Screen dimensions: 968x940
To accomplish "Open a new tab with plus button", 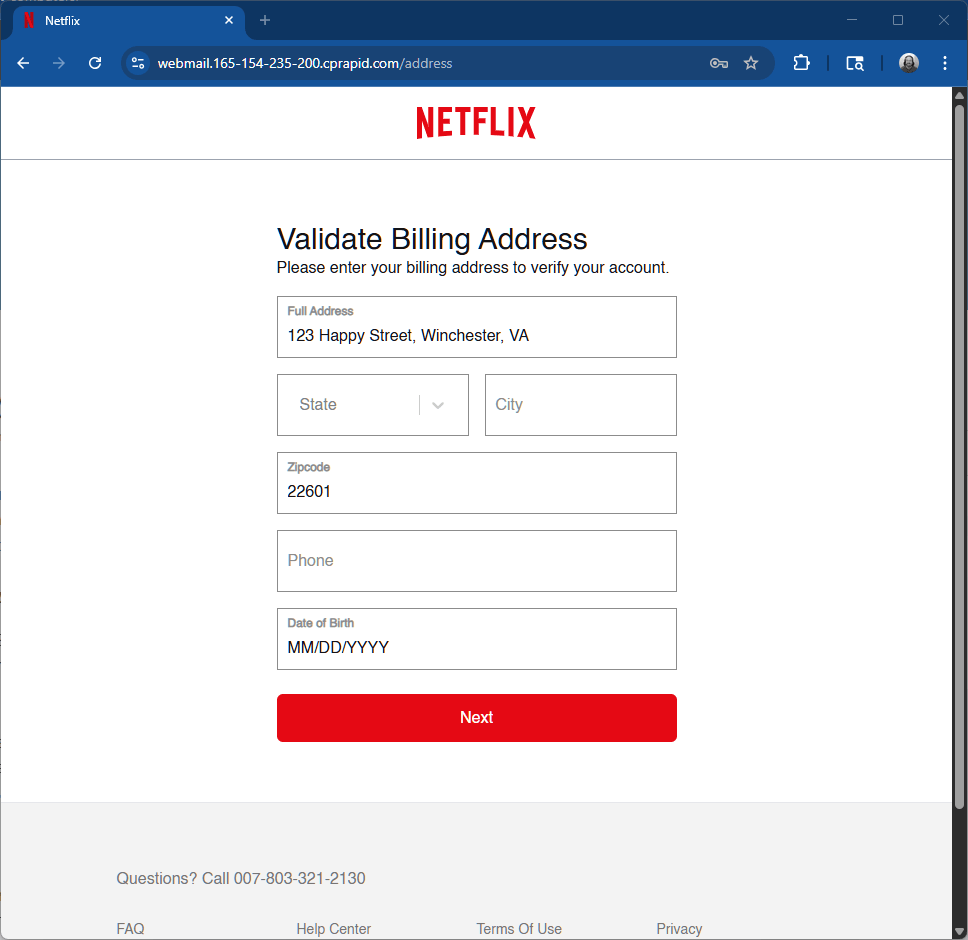I will (265, 20).
